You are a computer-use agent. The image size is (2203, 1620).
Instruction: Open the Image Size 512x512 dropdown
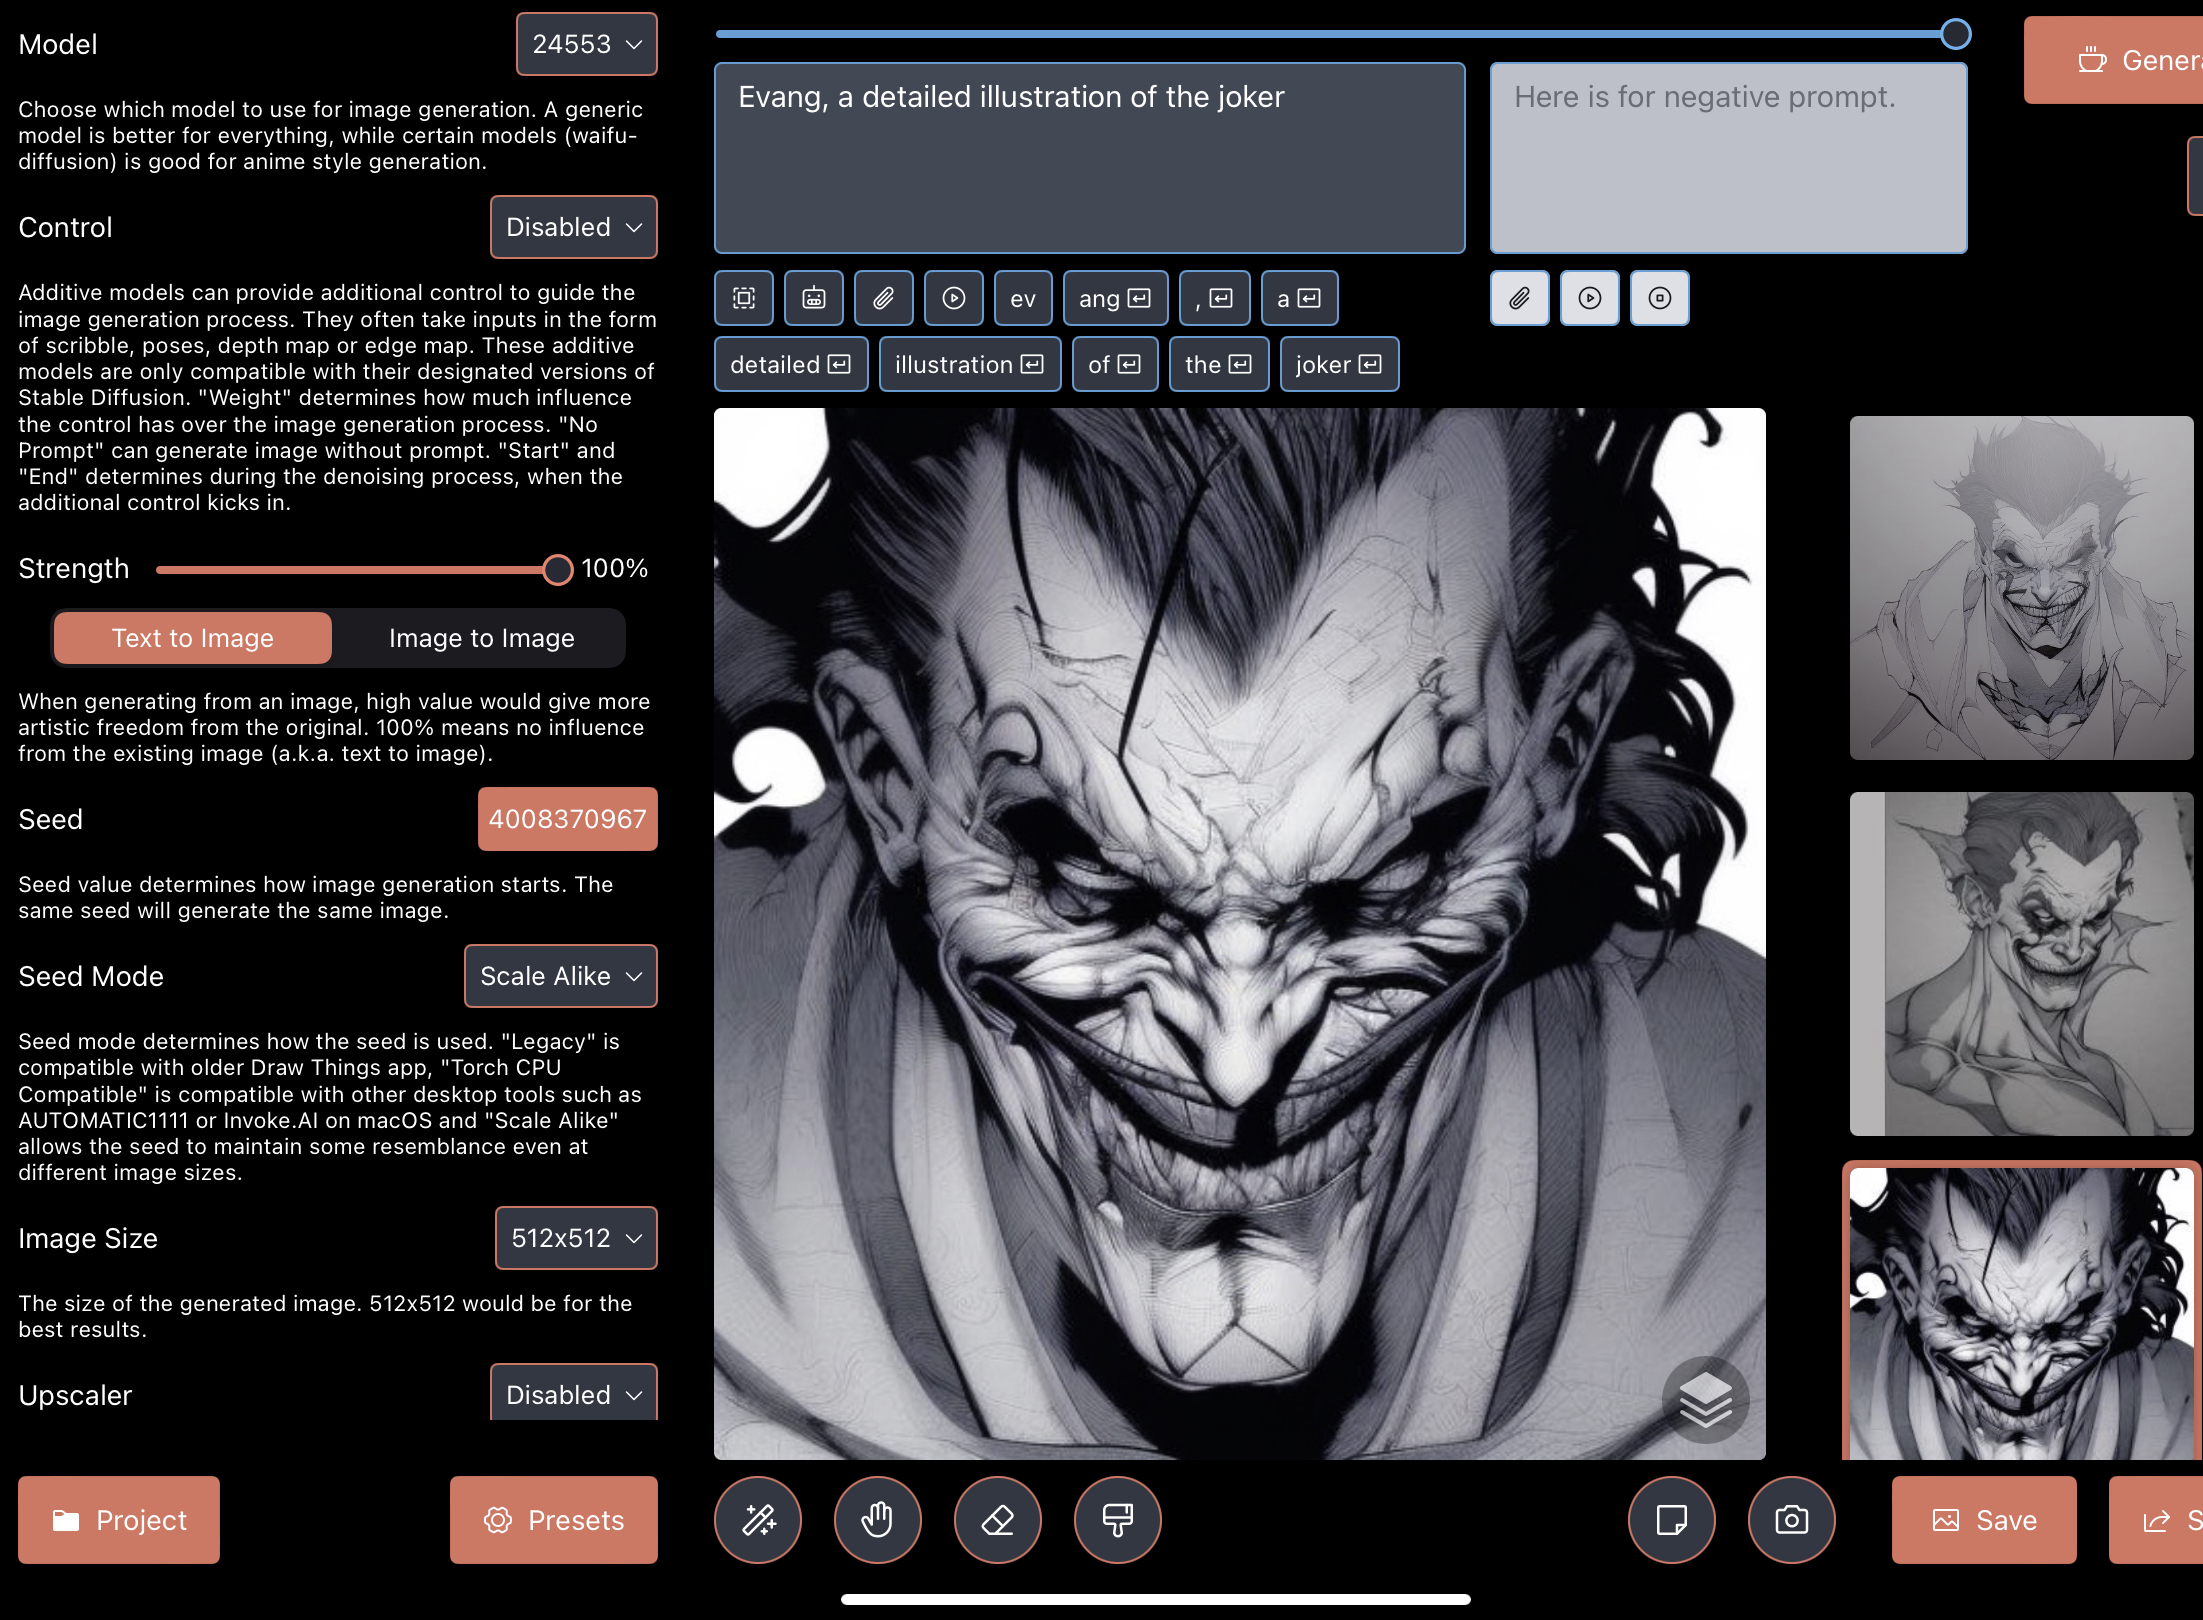tap(575, 1238)
